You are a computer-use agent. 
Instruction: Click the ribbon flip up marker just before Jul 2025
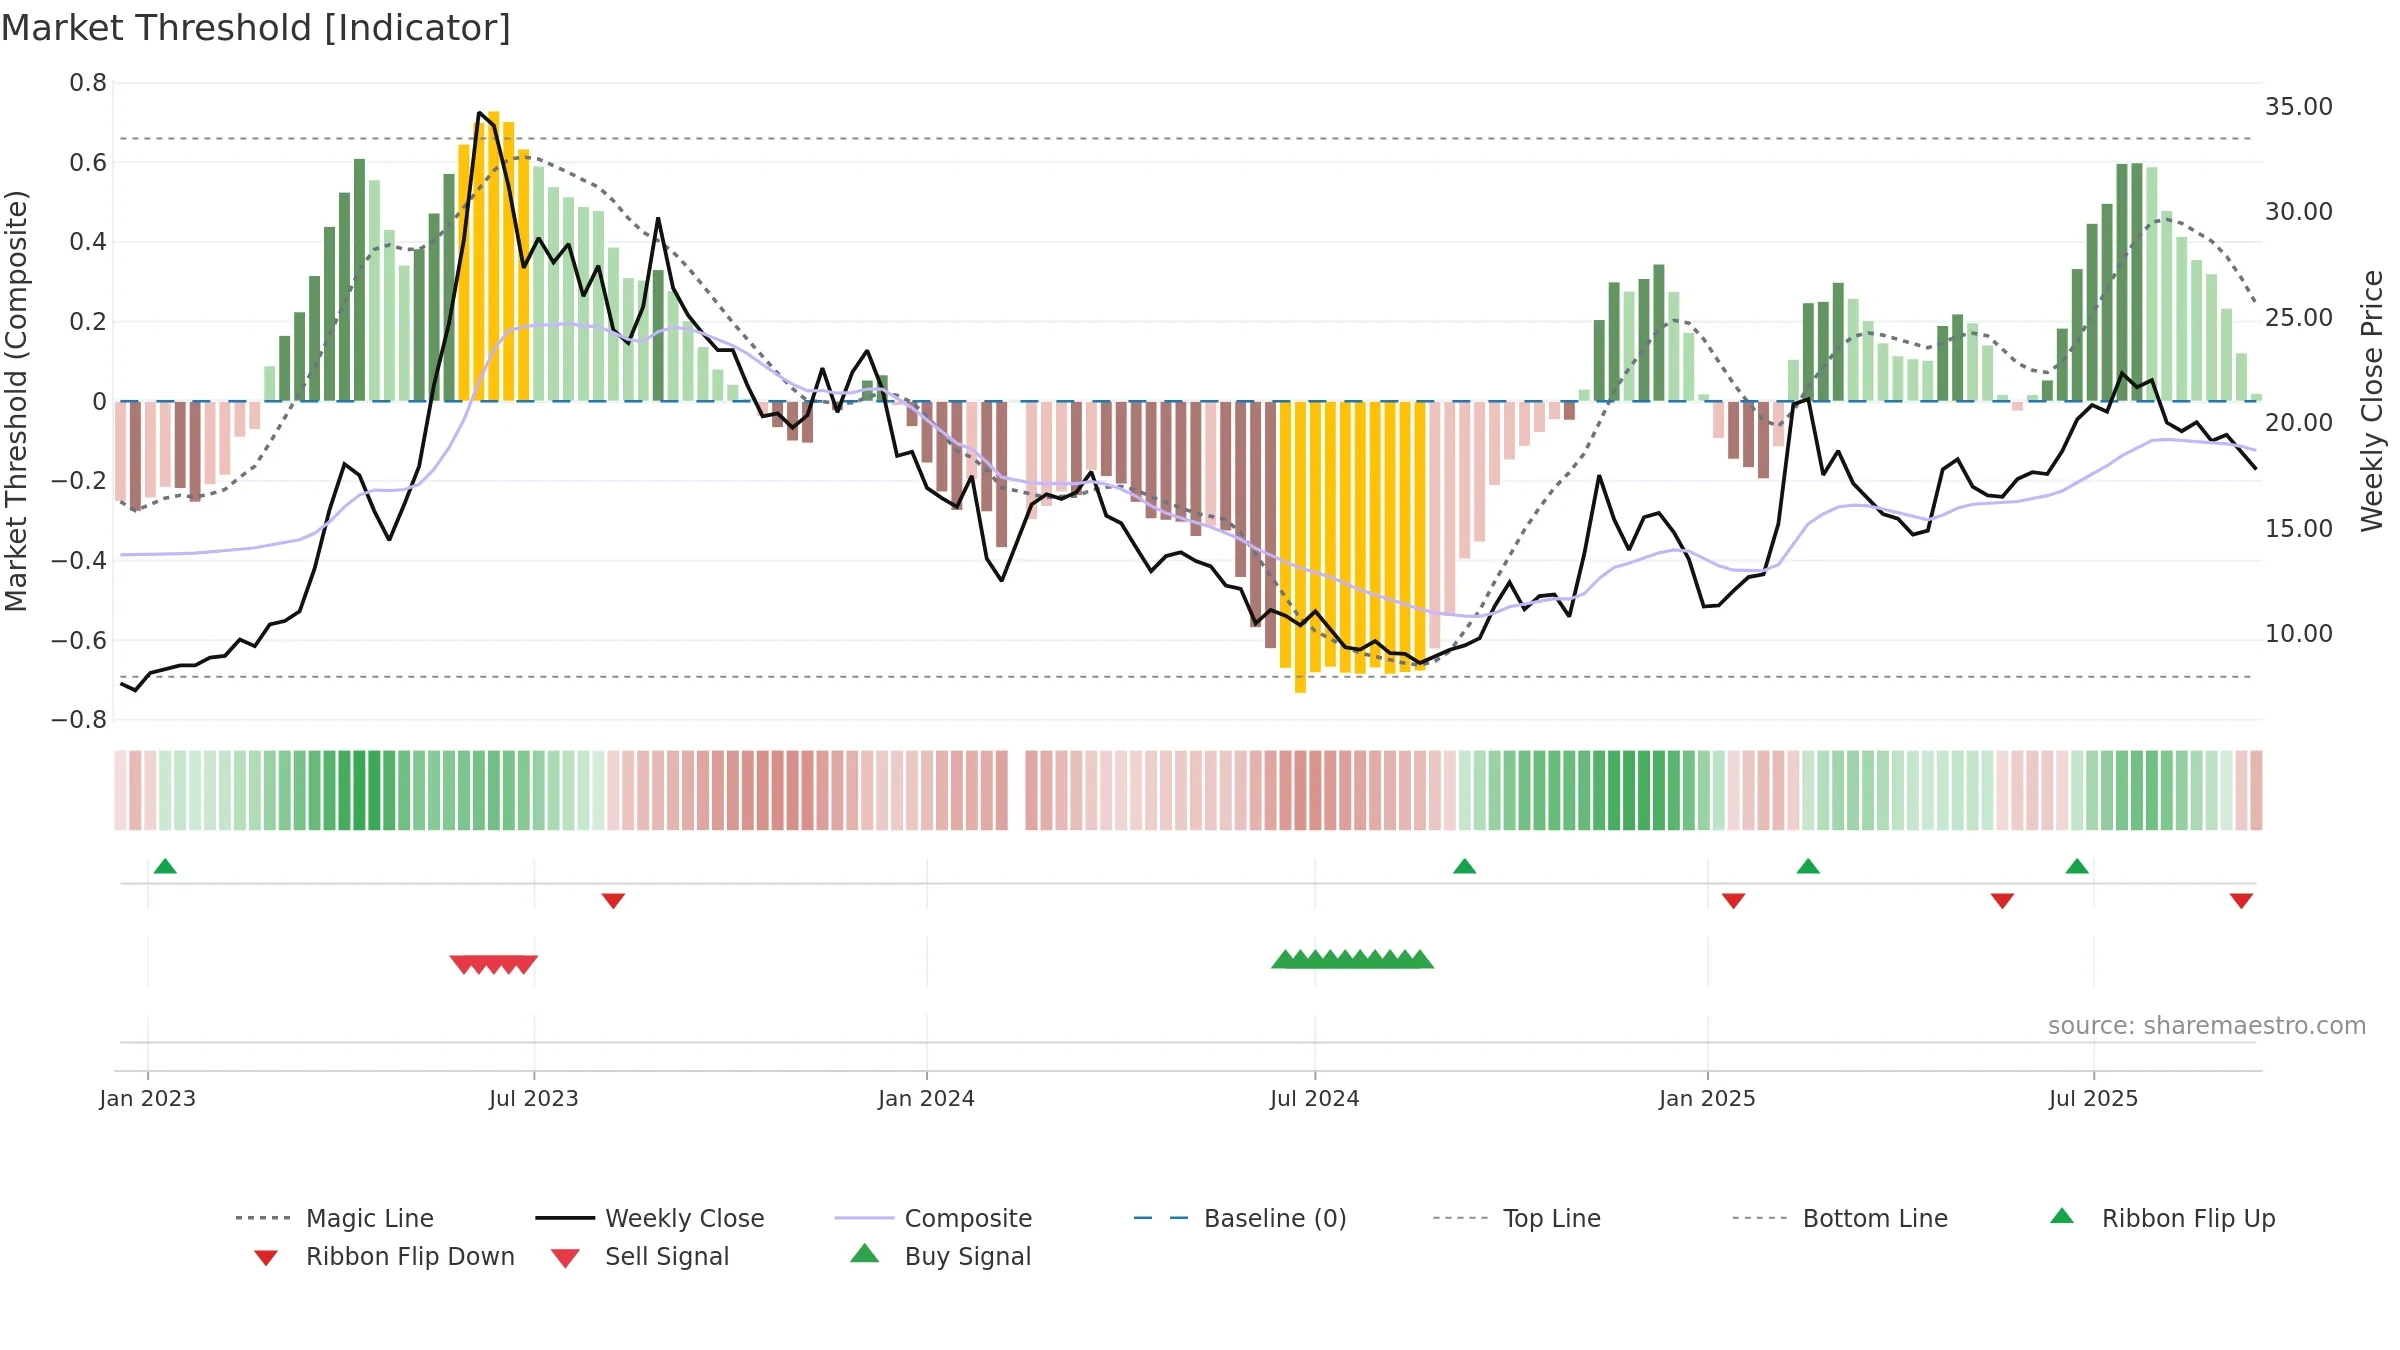[x=2077, y=866]
